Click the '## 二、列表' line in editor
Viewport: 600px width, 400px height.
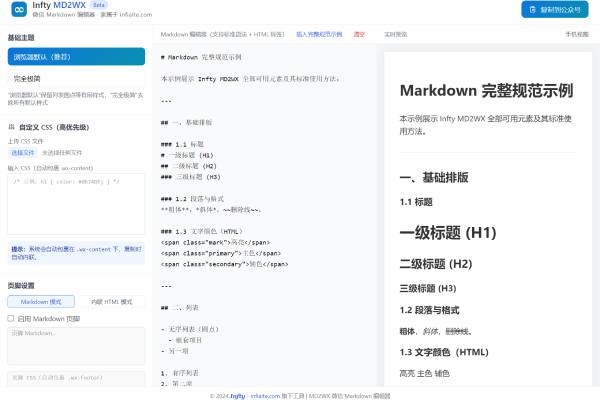point(180,308)
